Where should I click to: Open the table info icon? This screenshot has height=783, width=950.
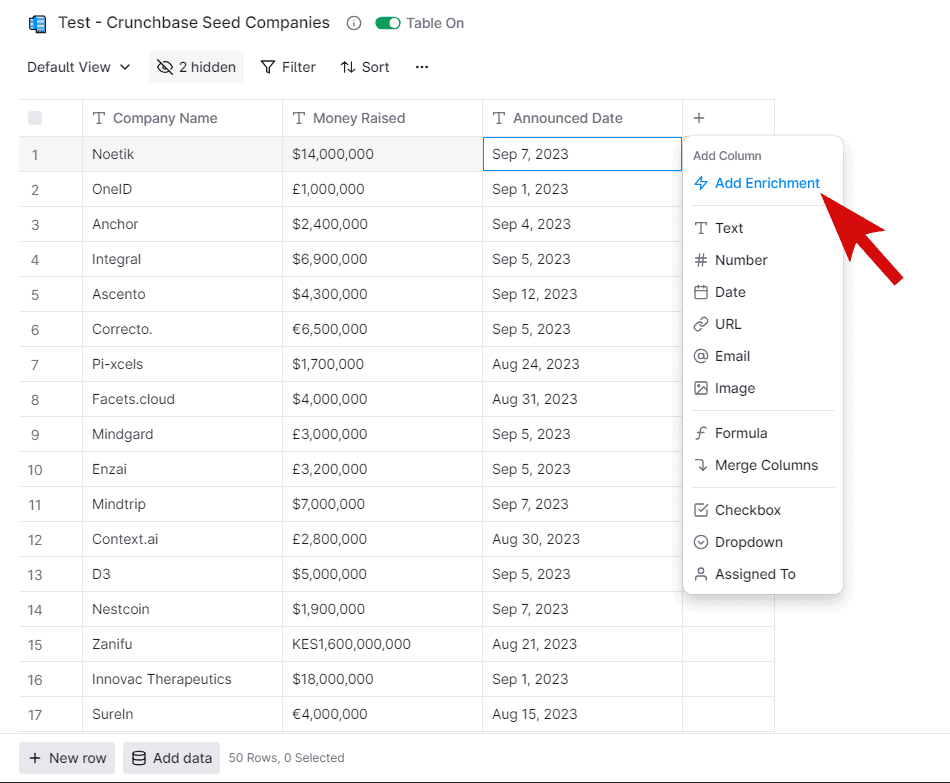[x=354, y=23]
